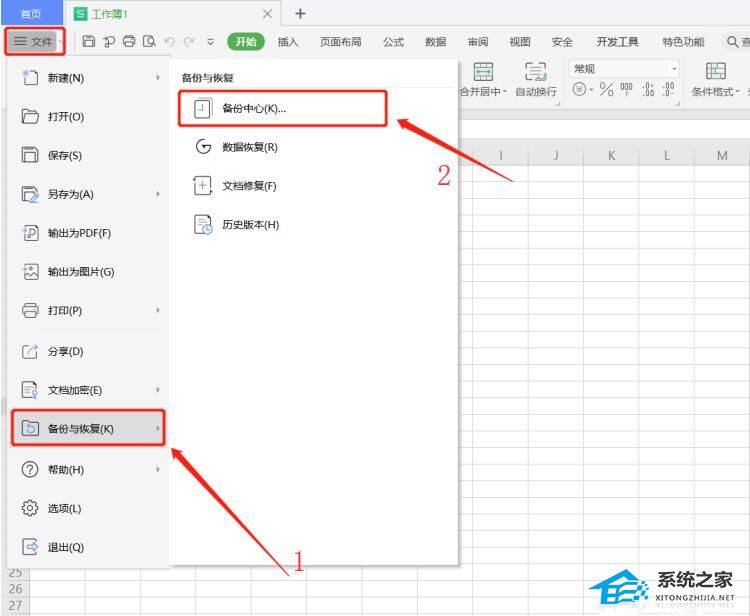Select column L header
This screenshot has width=750, height=616.
[667, 155]
